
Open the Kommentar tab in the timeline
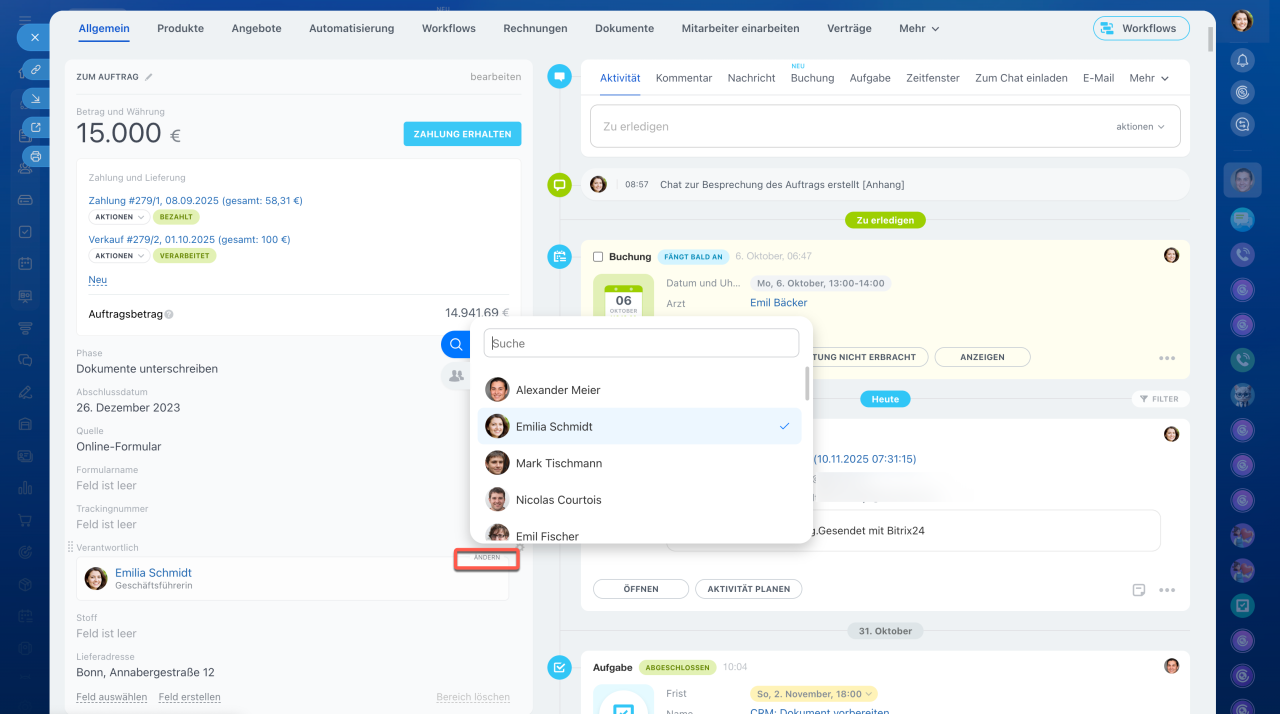684,78
